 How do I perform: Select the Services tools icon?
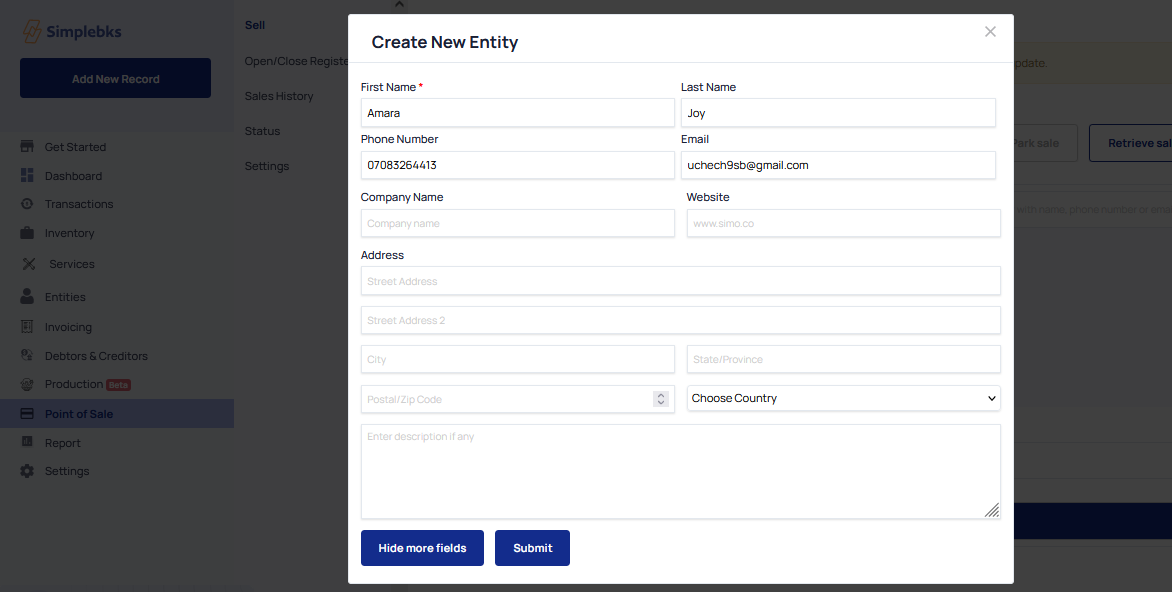click(x=29, y=264)
